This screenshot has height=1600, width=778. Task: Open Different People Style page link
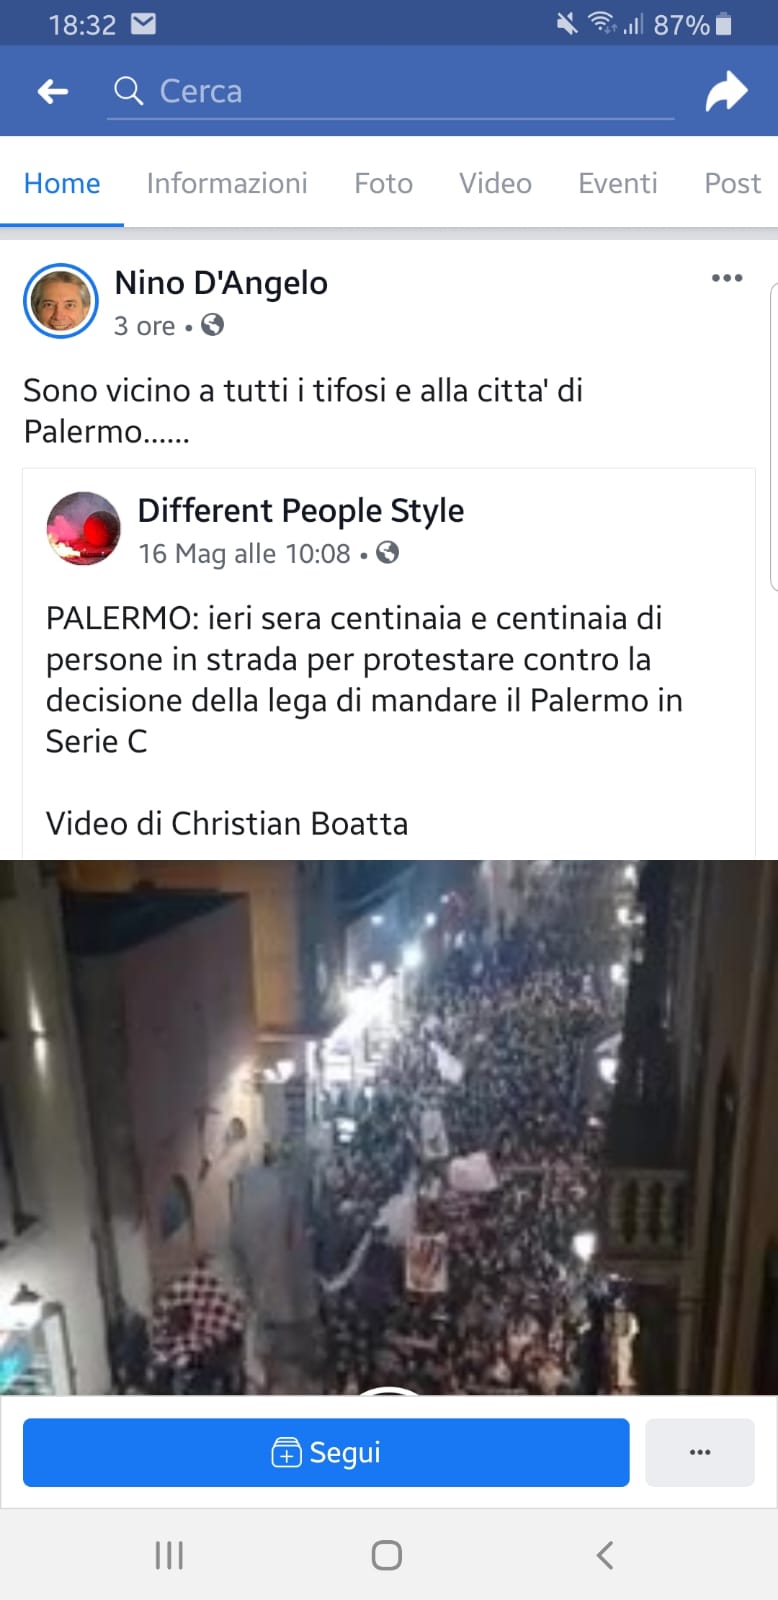click(300, 510)
